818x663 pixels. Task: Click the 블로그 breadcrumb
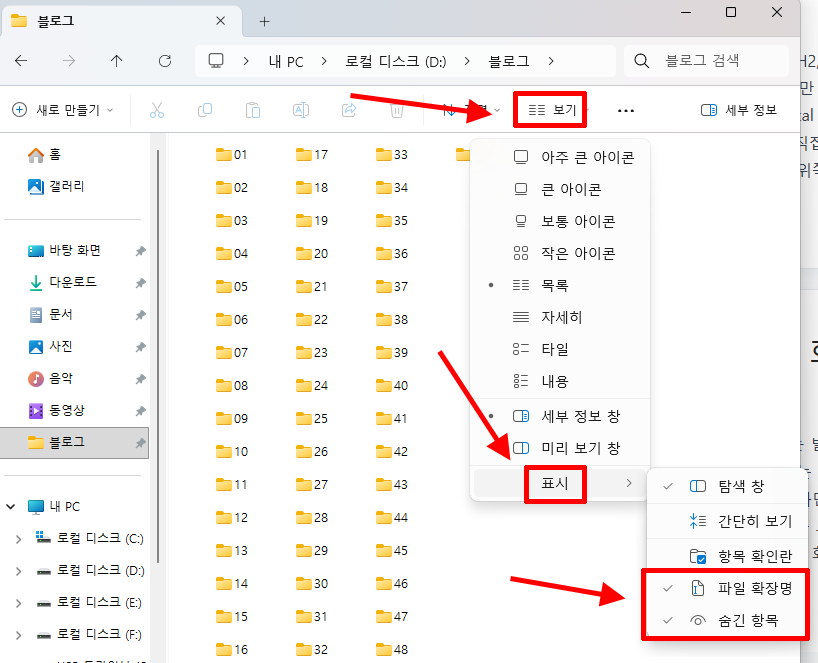point(509,62)
